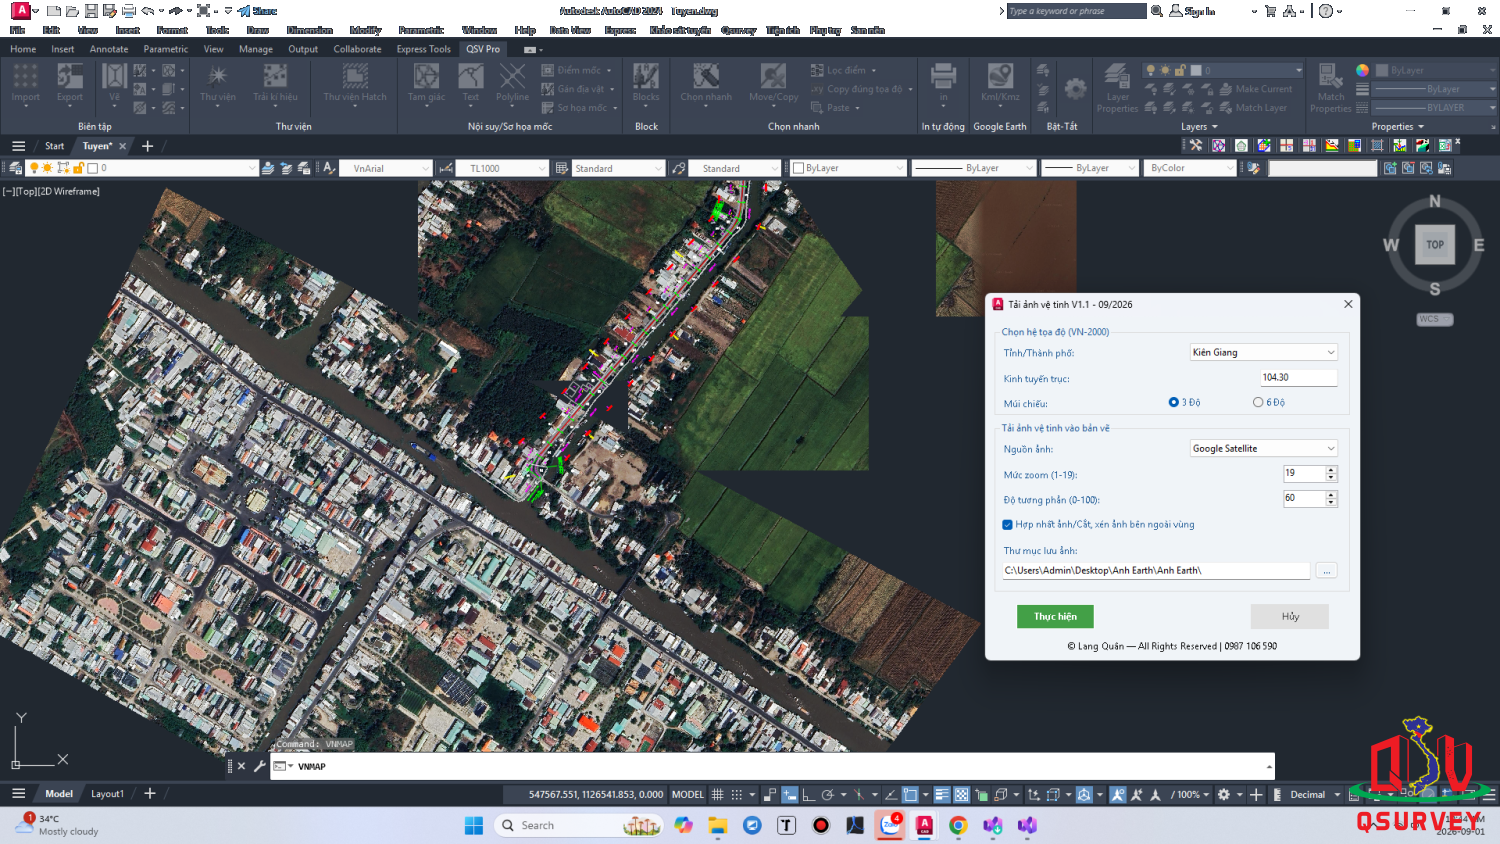1500x844 pixels.
Task: Click the Make Current layer tool
Action: coord(1255,89)
